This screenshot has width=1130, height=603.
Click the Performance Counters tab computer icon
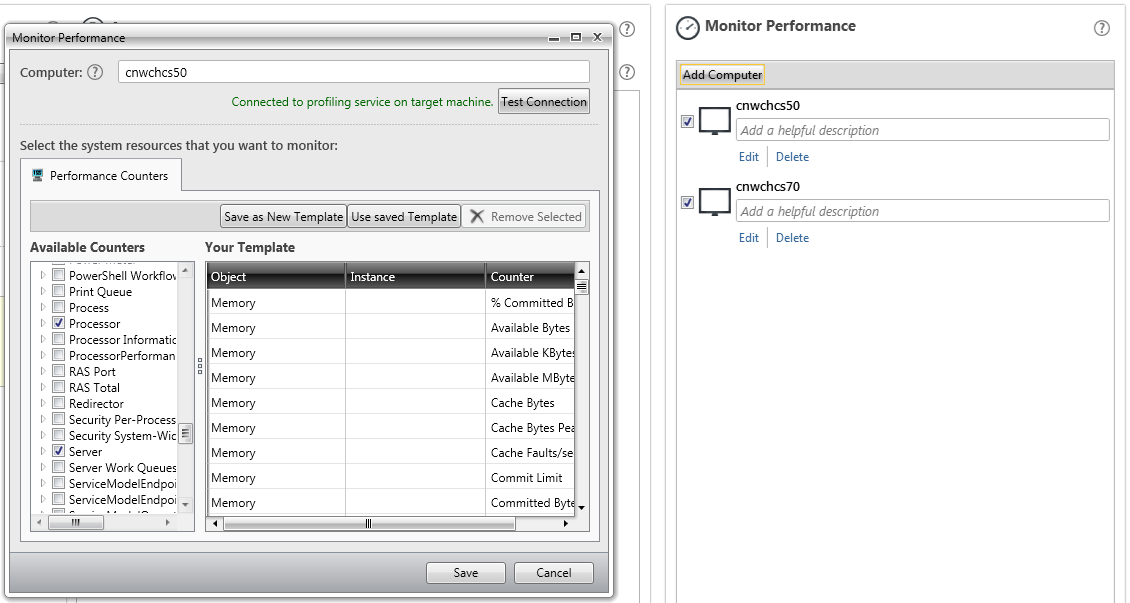(38, 175)
